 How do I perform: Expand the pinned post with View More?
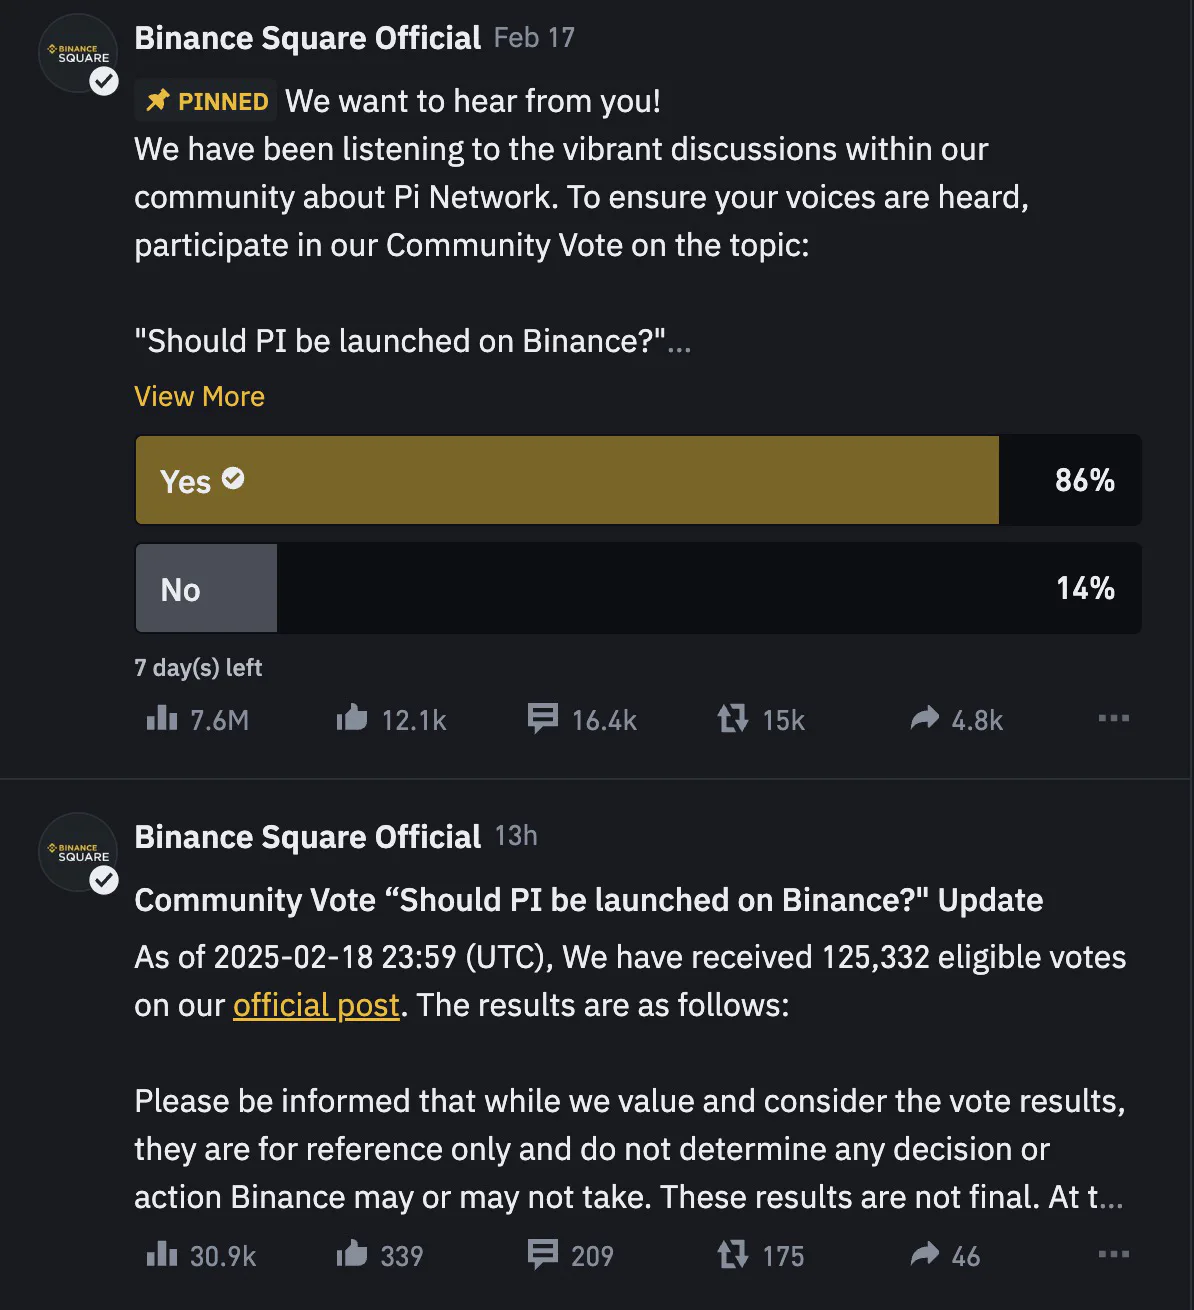(199, 396)
